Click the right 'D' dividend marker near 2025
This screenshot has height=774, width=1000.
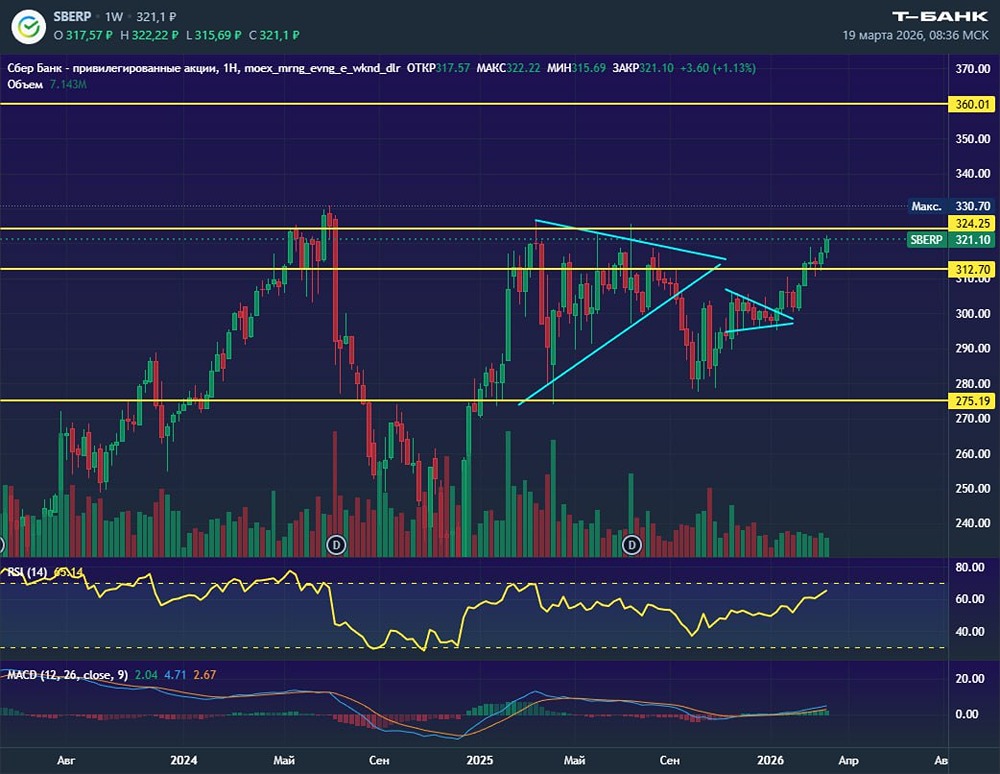(632, 545)
